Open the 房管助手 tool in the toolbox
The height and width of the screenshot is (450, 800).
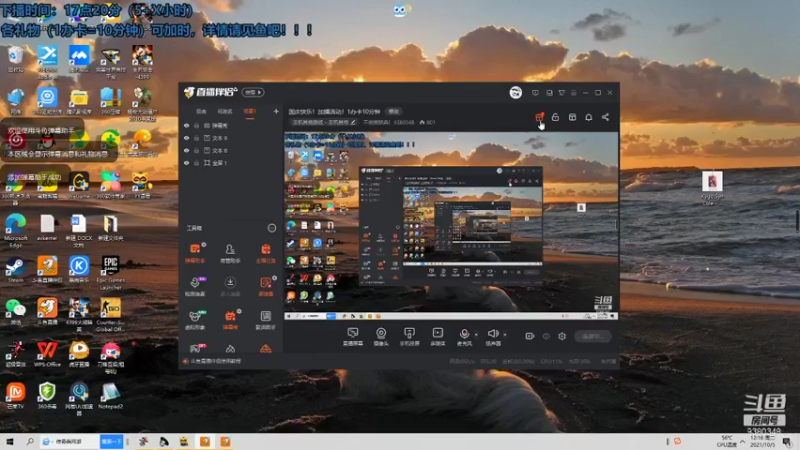pyautogui.click(x=230, y=253)
